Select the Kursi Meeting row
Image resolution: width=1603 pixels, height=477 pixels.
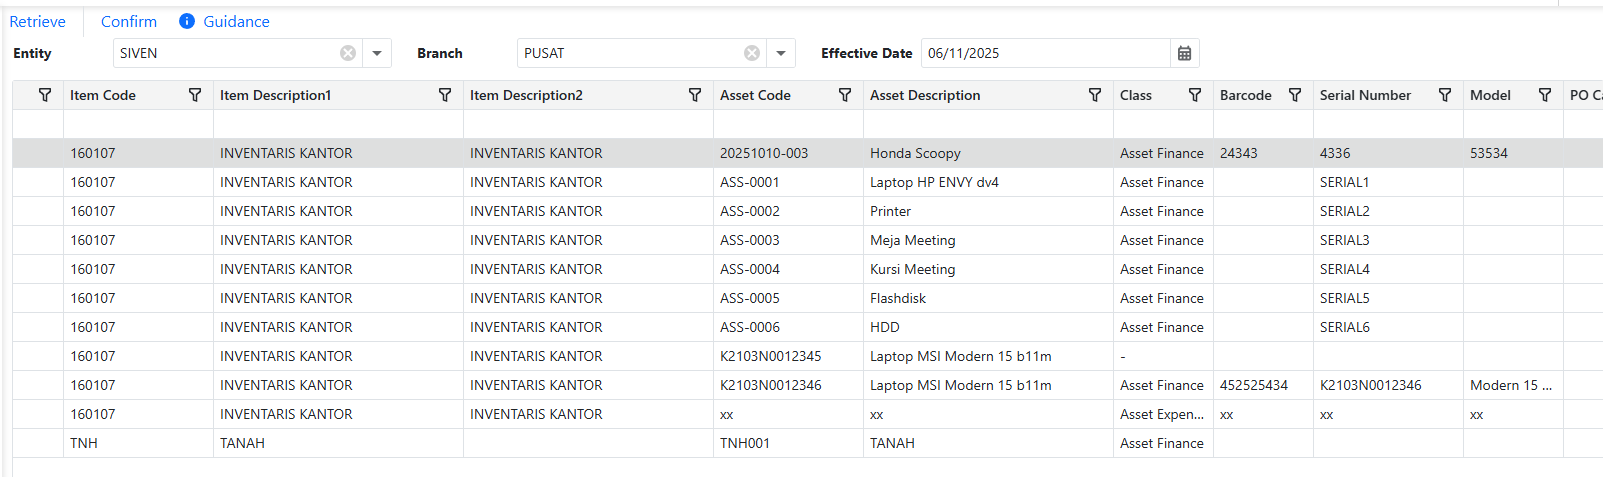point(808,269)
